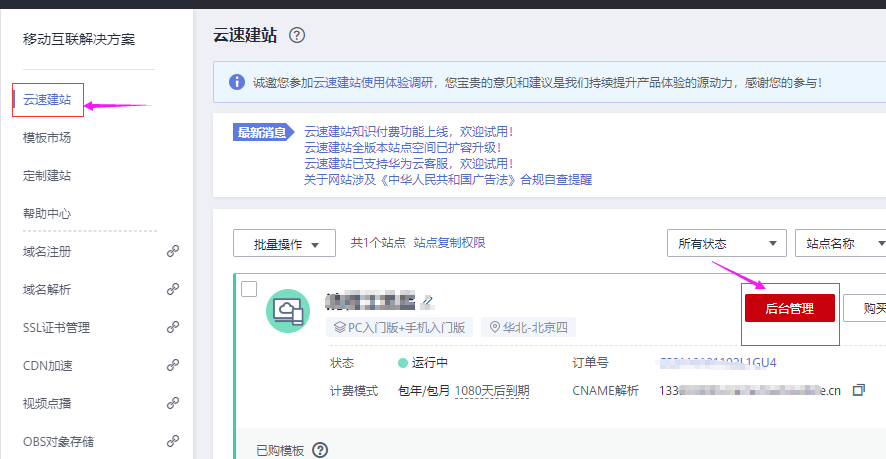Viewport: 886px width, 459px height.
Task: Click the red 后台管理 button
Action: 789,308
